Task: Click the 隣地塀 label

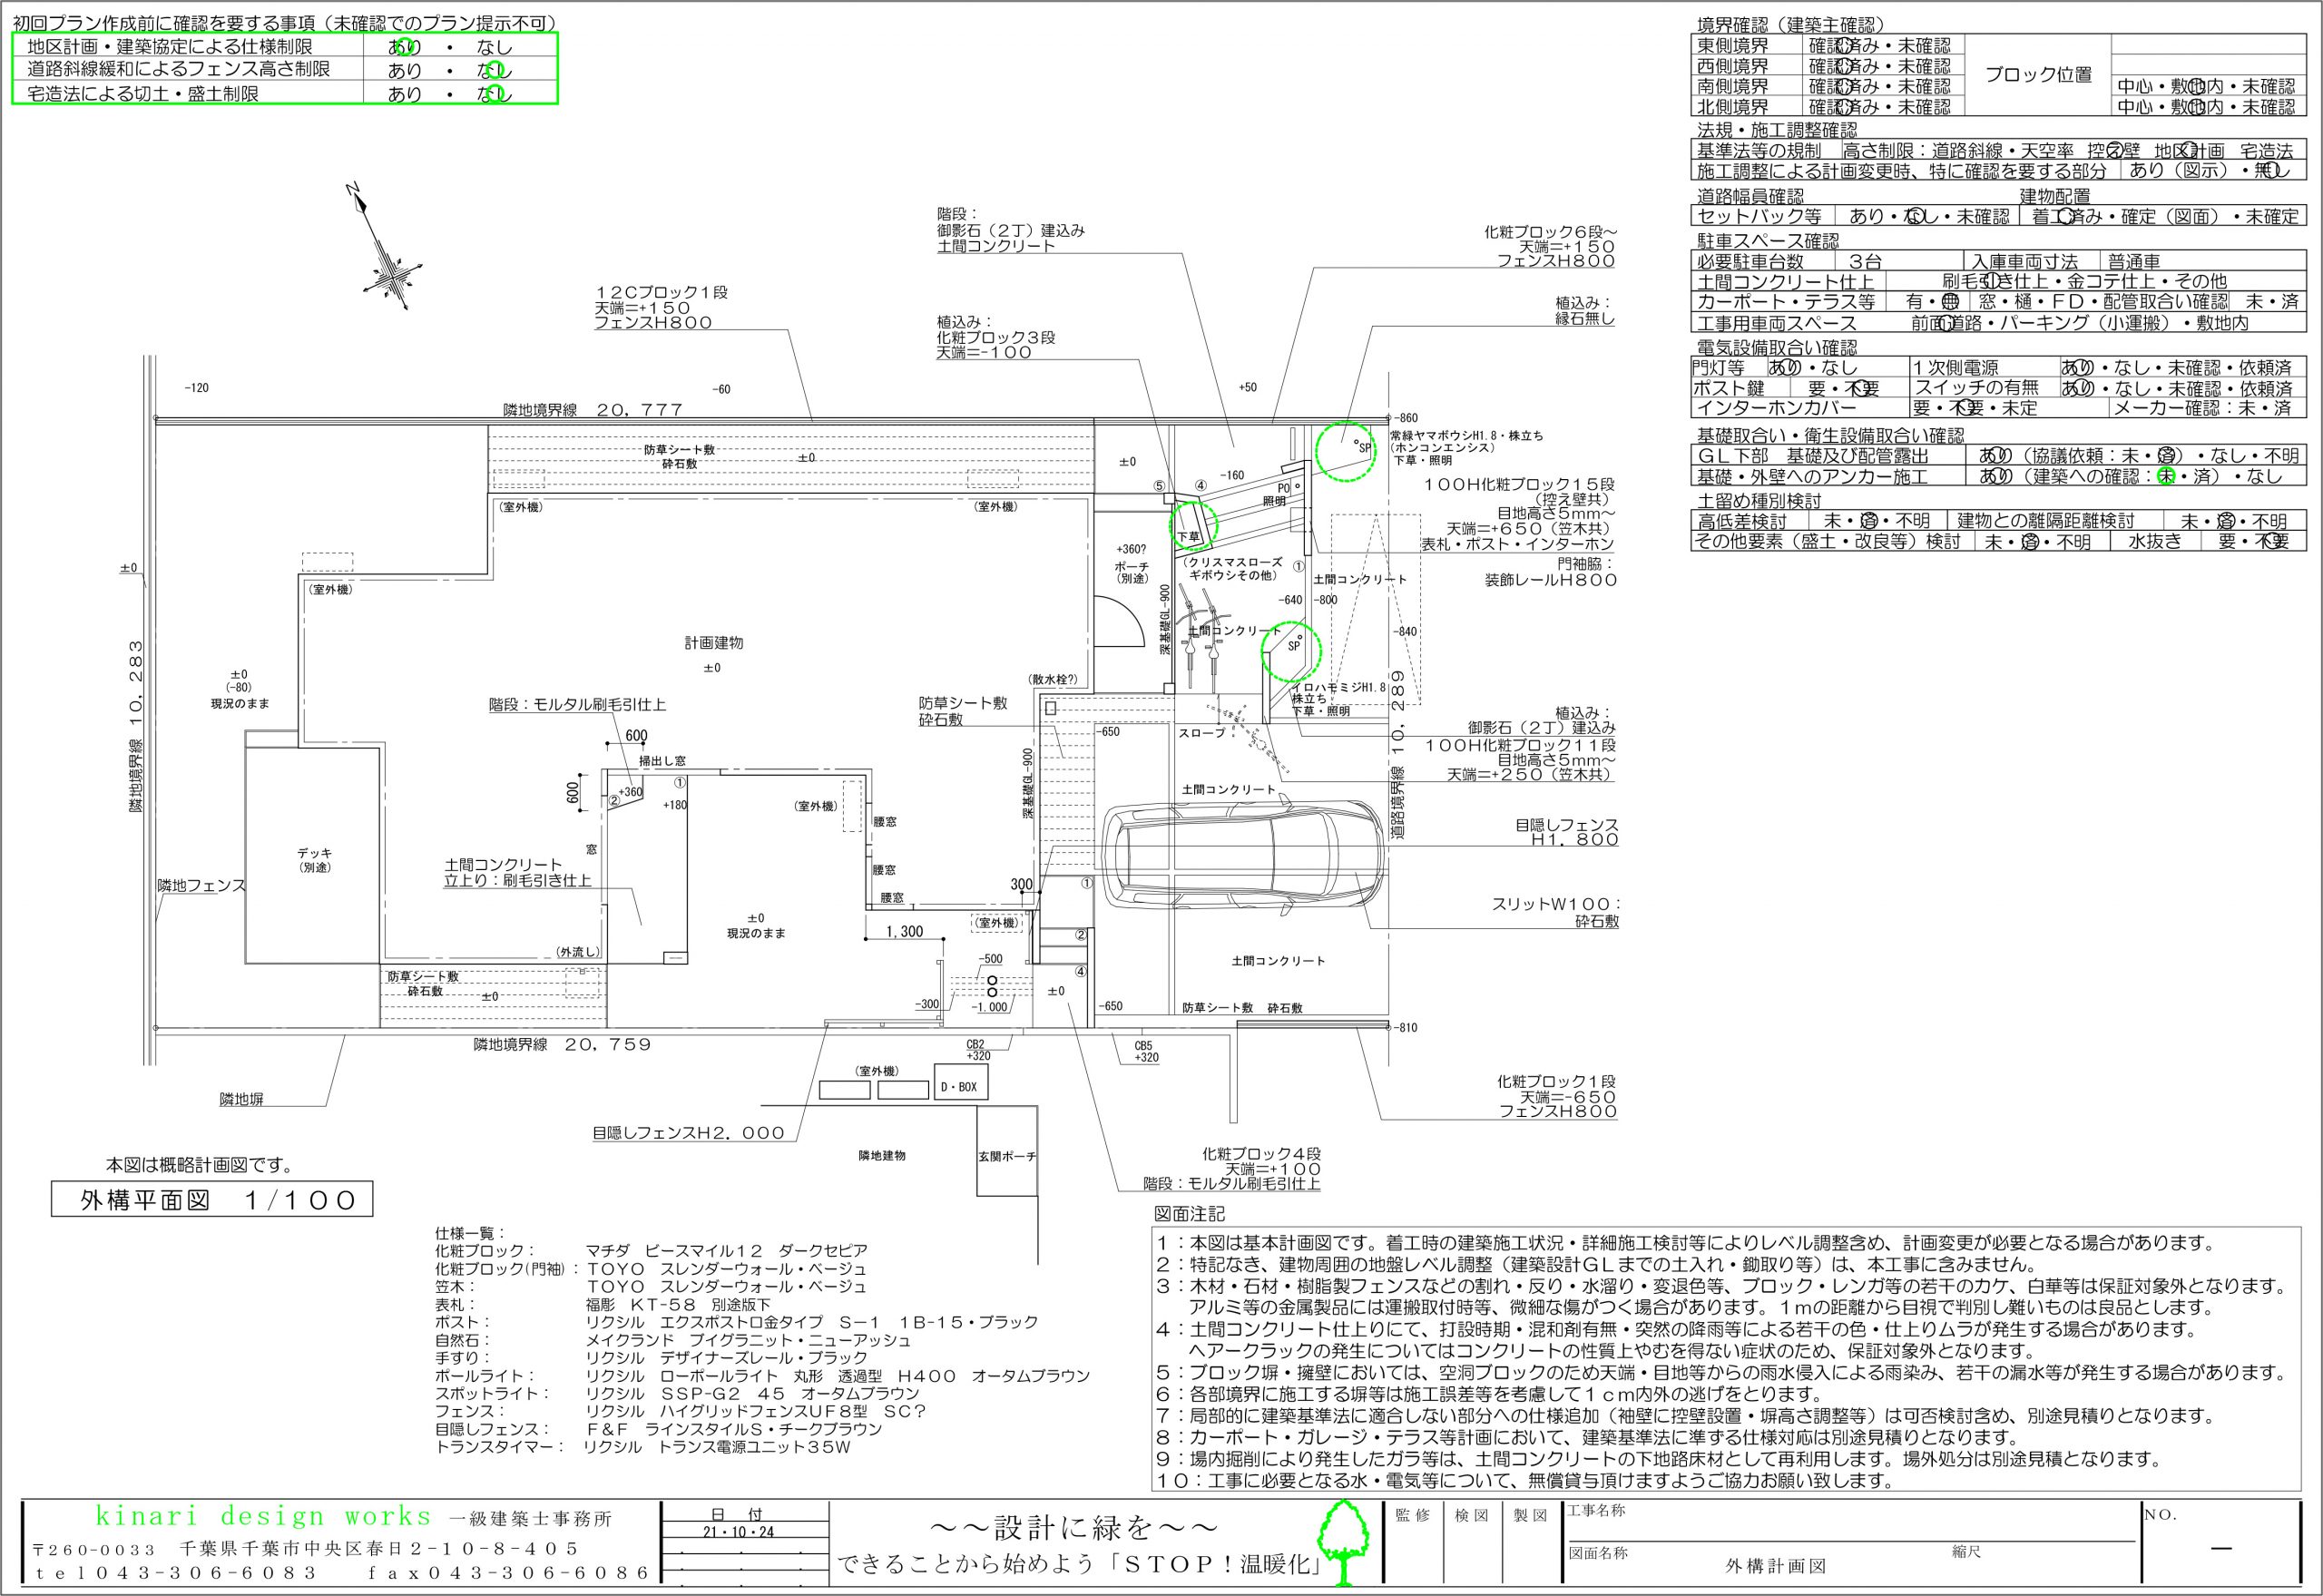Action: click(242, 1100)
